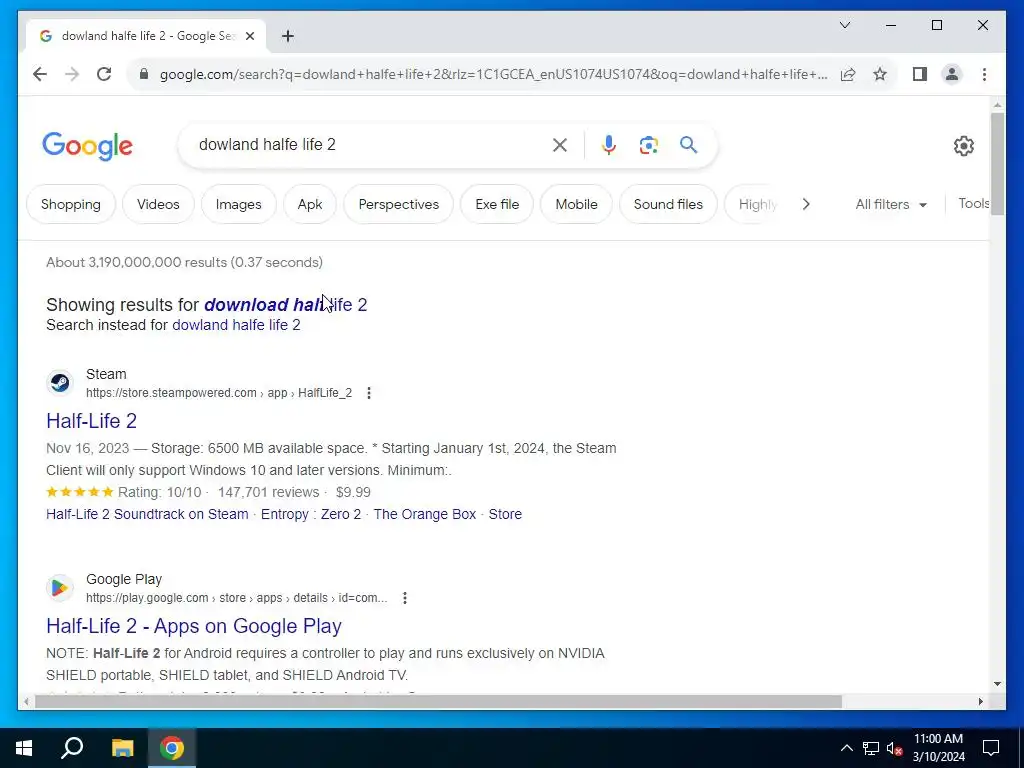The width and height of the screenshot is (1024, 768).
Task: Open the Chrome profile avatar
Action: coord(952,74)
